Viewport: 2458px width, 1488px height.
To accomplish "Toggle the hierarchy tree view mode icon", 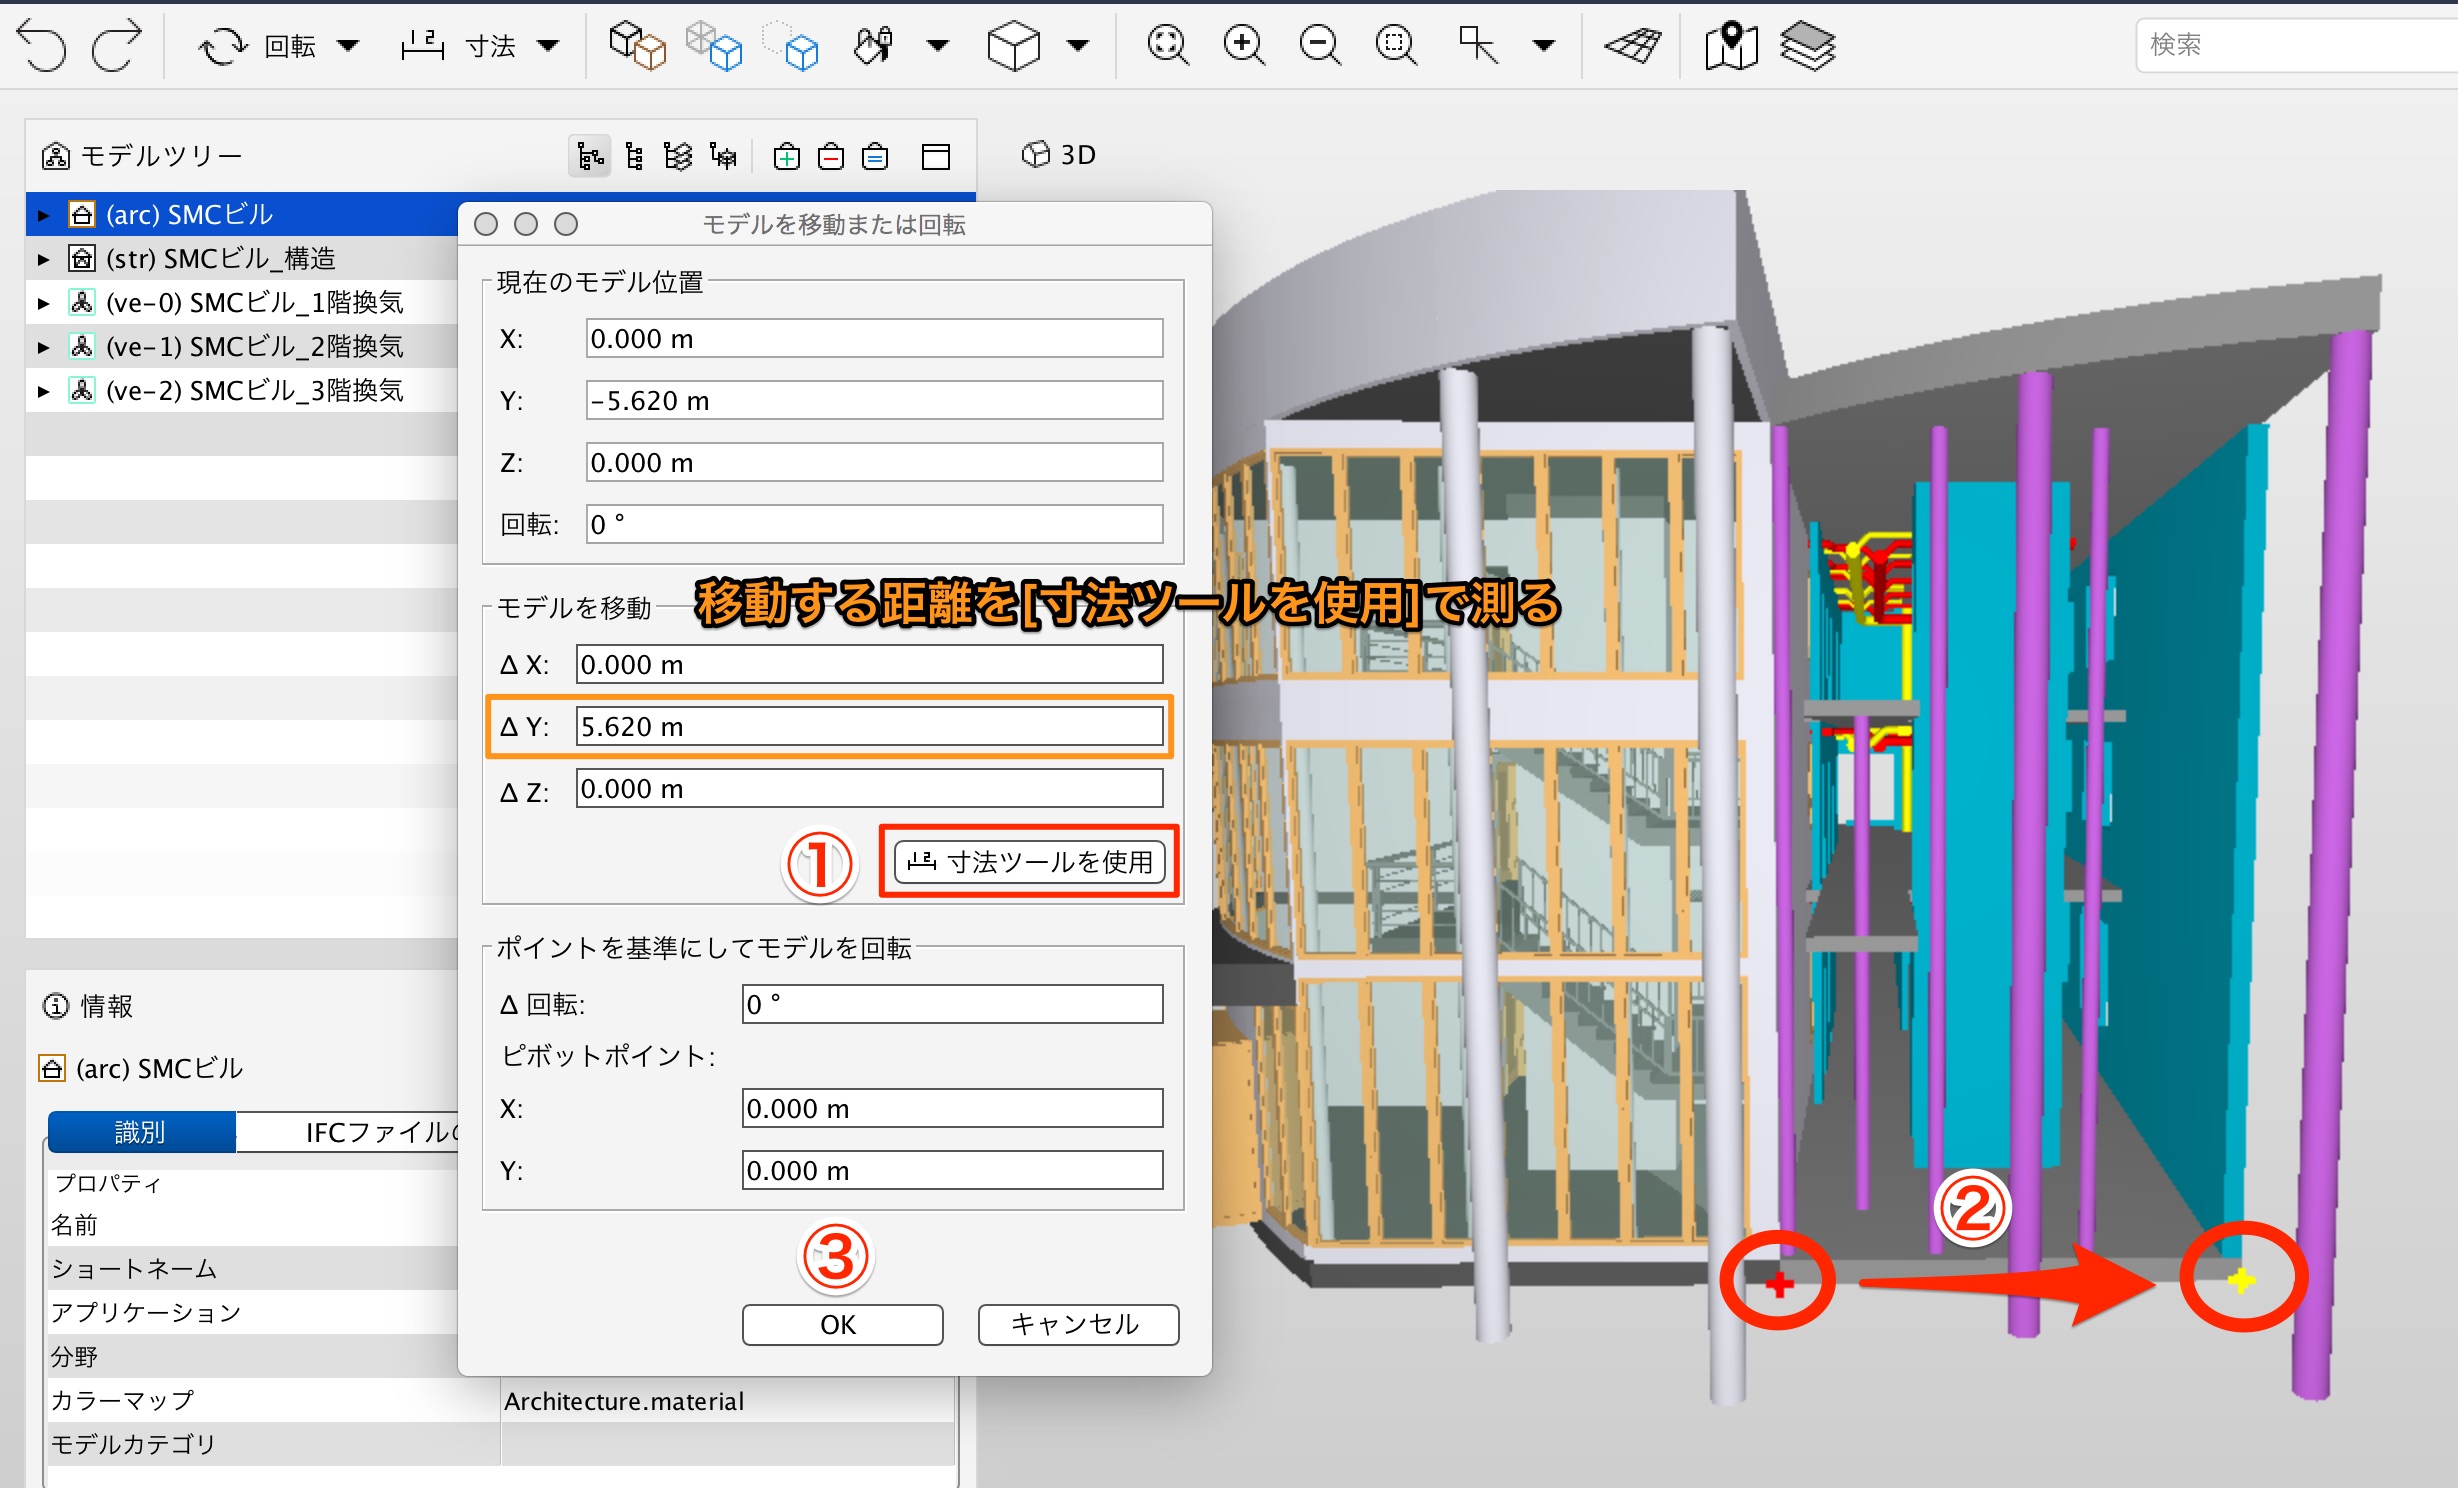I will coord(590,157).
